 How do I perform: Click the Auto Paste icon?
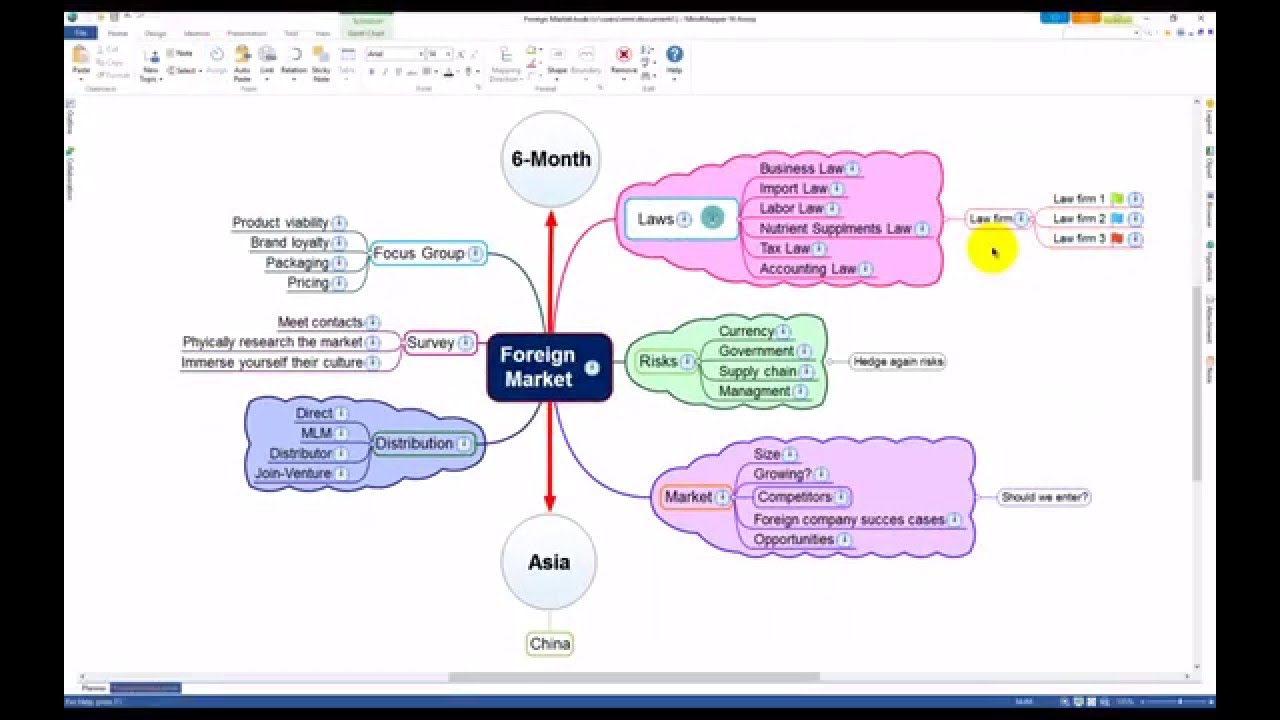tap(242, 63)
